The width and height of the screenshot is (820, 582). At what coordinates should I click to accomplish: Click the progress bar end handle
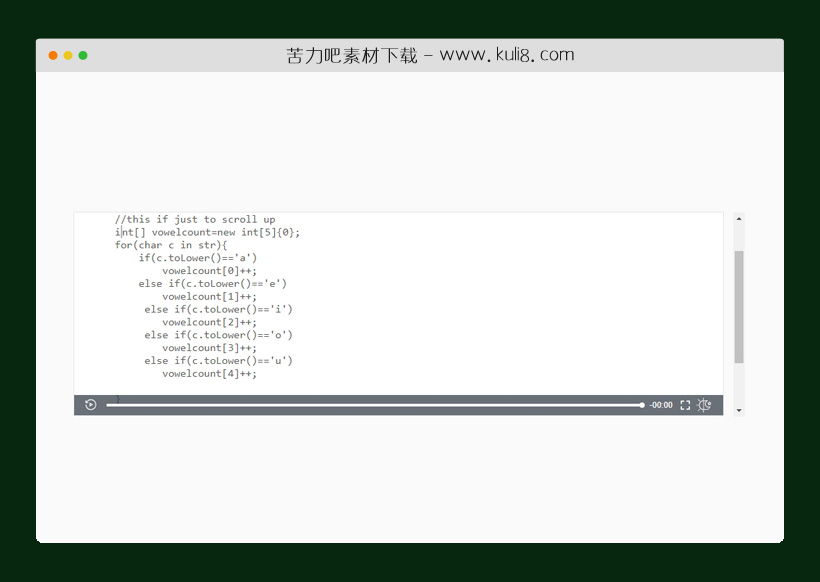point(642,405)
